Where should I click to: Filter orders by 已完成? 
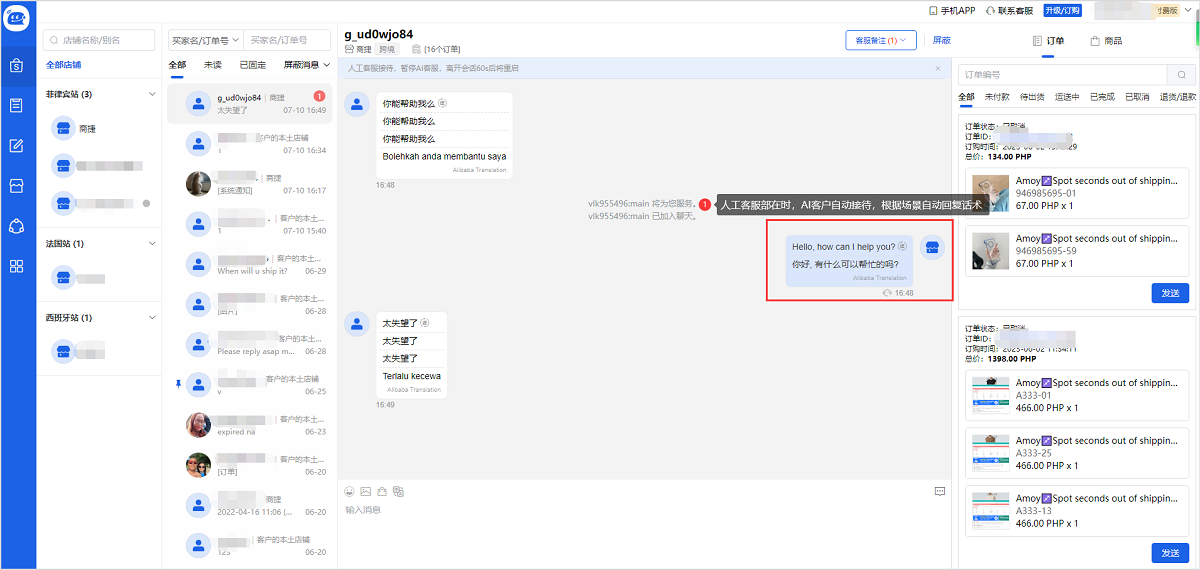coord(1102,97)
